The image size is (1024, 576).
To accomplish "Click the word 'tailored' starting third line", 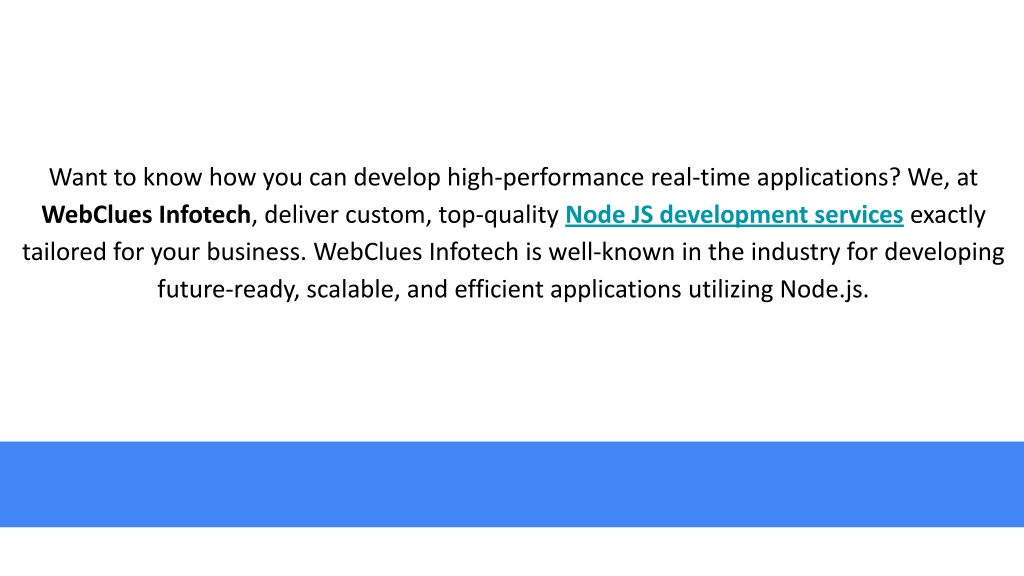I will [64, 252].
